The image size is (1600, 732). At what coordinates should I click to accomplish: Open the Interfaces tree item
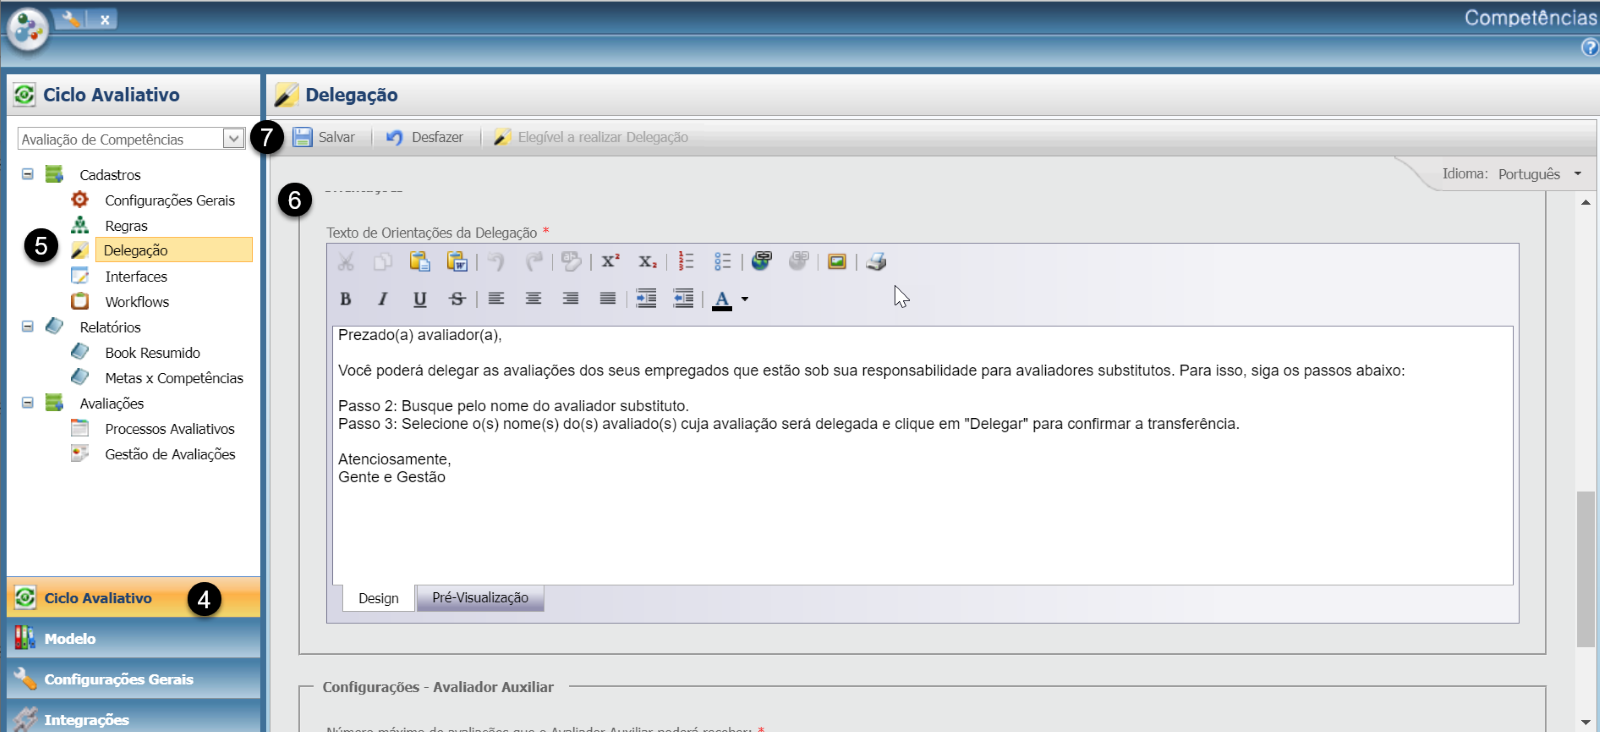136,276
